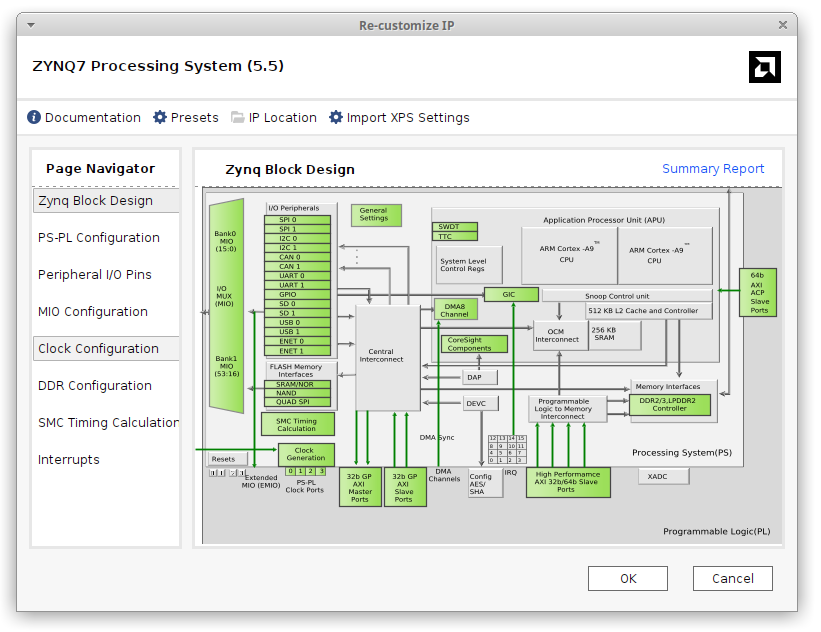821x632 pixels.
Task: Click the GPIO peripheral block
Action: [x=297, y=295]
